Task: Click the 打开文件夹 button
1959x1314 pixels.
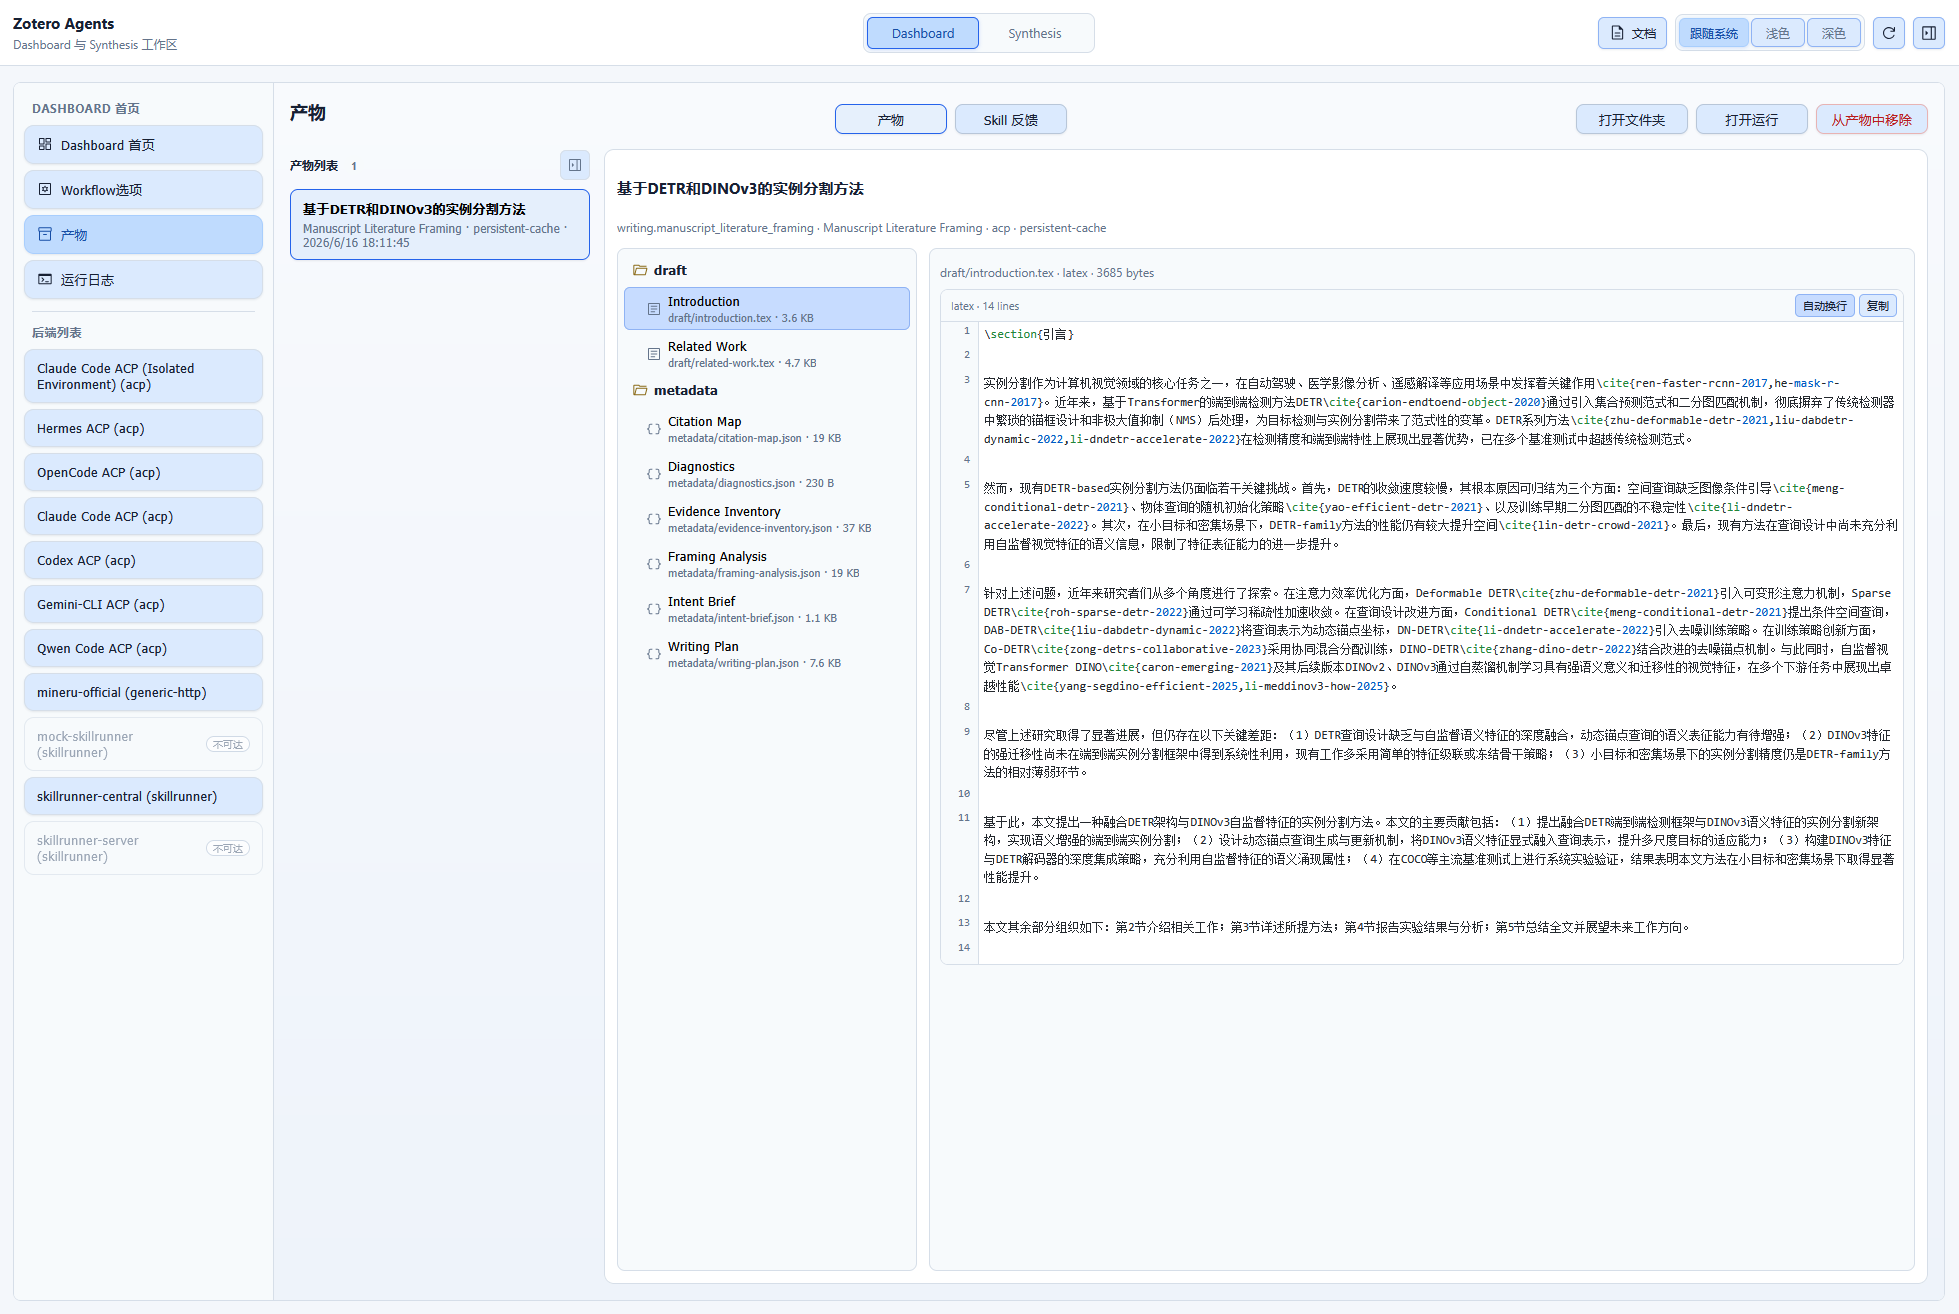Action: (x=1631, y=119)
